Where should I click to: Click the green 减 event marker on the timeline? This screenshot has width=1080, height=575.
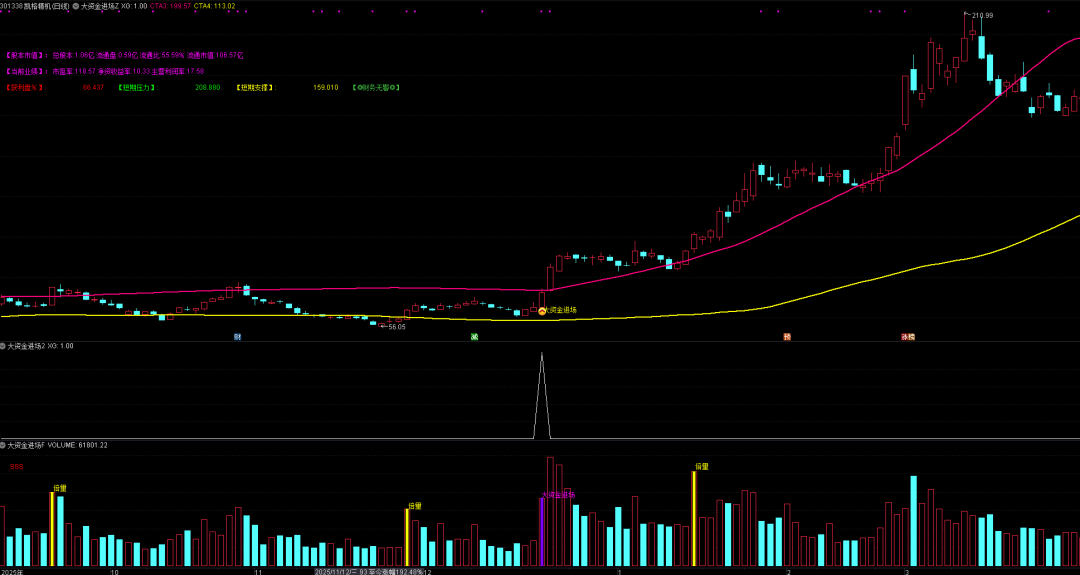click(x=475, y=337)
